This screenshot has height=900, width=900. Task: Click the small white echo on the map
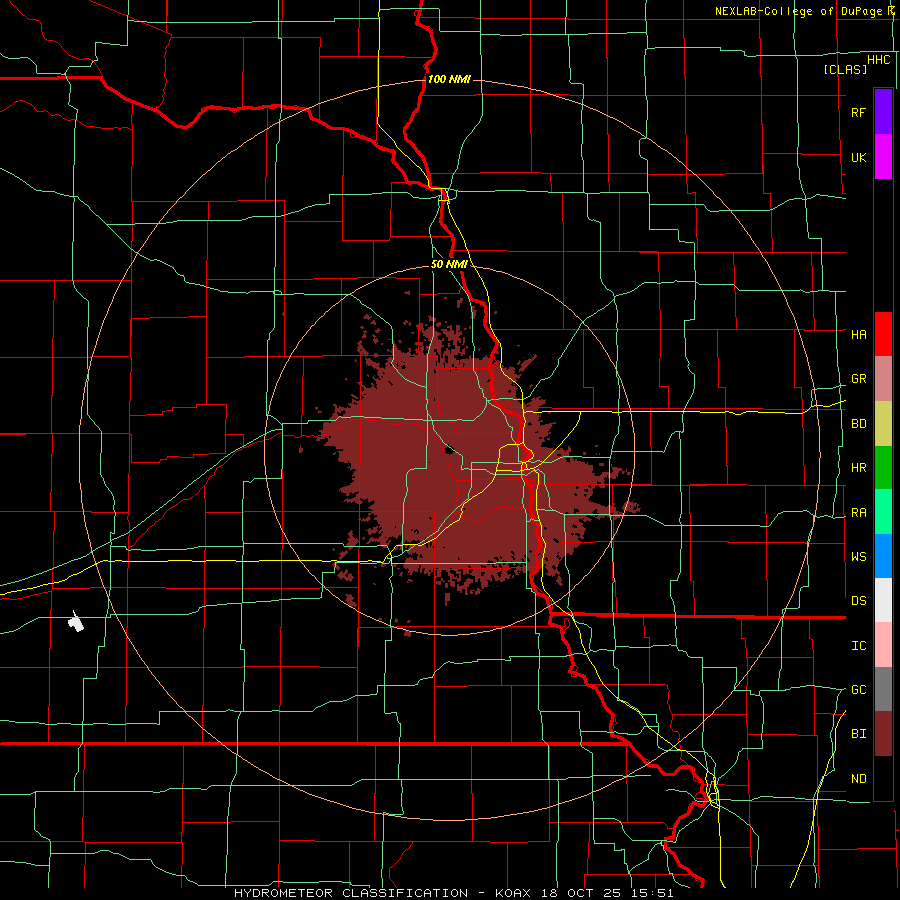click(75, 622)
